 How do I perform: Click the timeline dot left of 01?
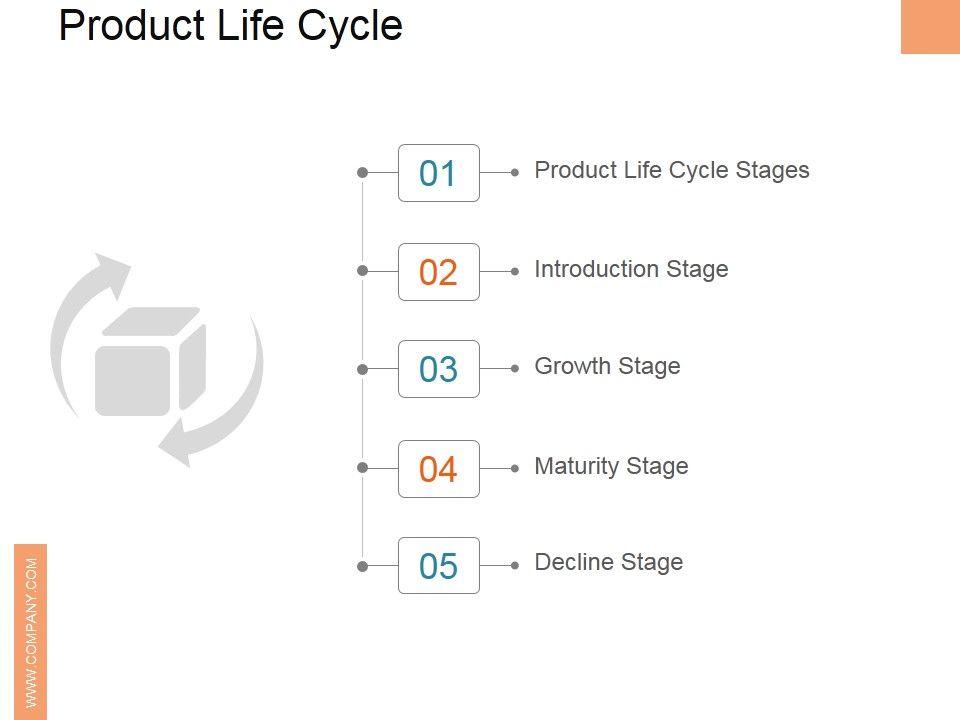362,173
